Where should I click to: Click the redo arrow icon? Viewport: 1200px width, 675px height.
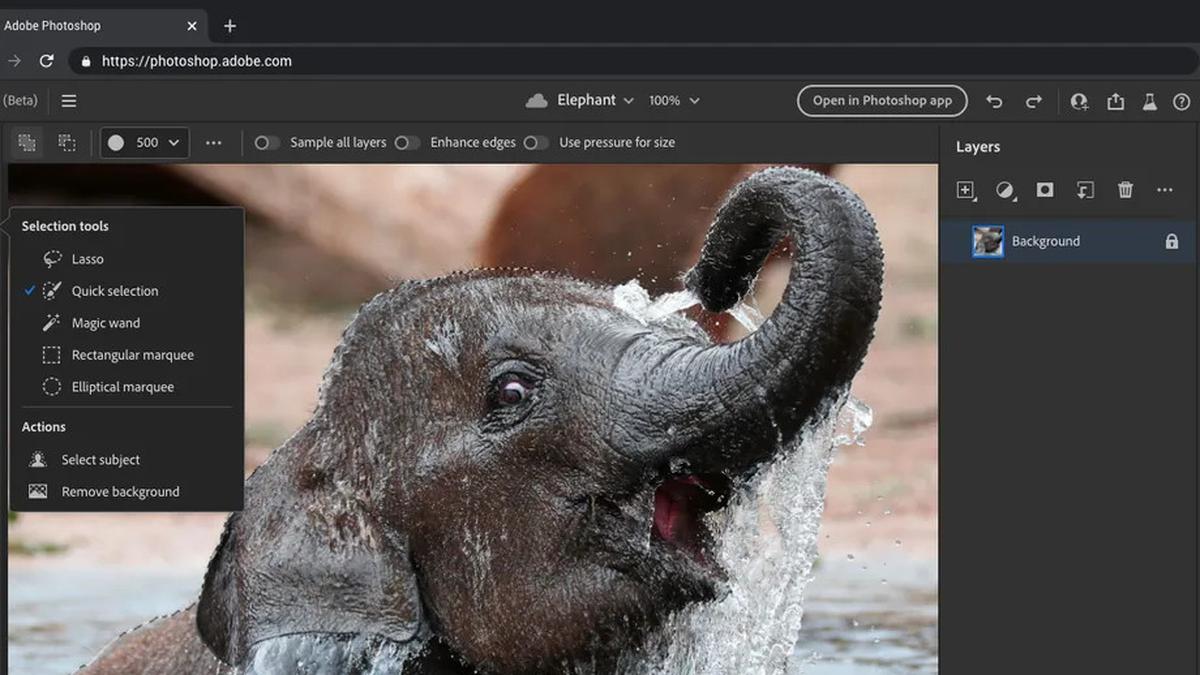(1034, 101)
